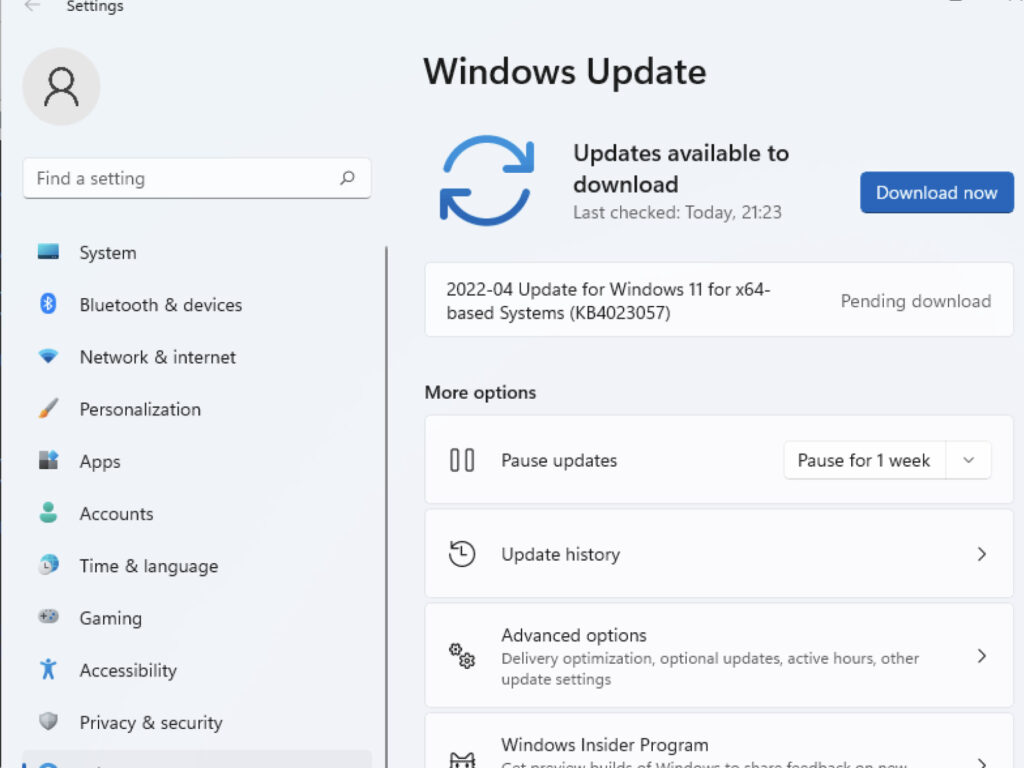Click the Pause for 1 week button
Viewport: 1024px width, 768px height.
click(863, 460)
